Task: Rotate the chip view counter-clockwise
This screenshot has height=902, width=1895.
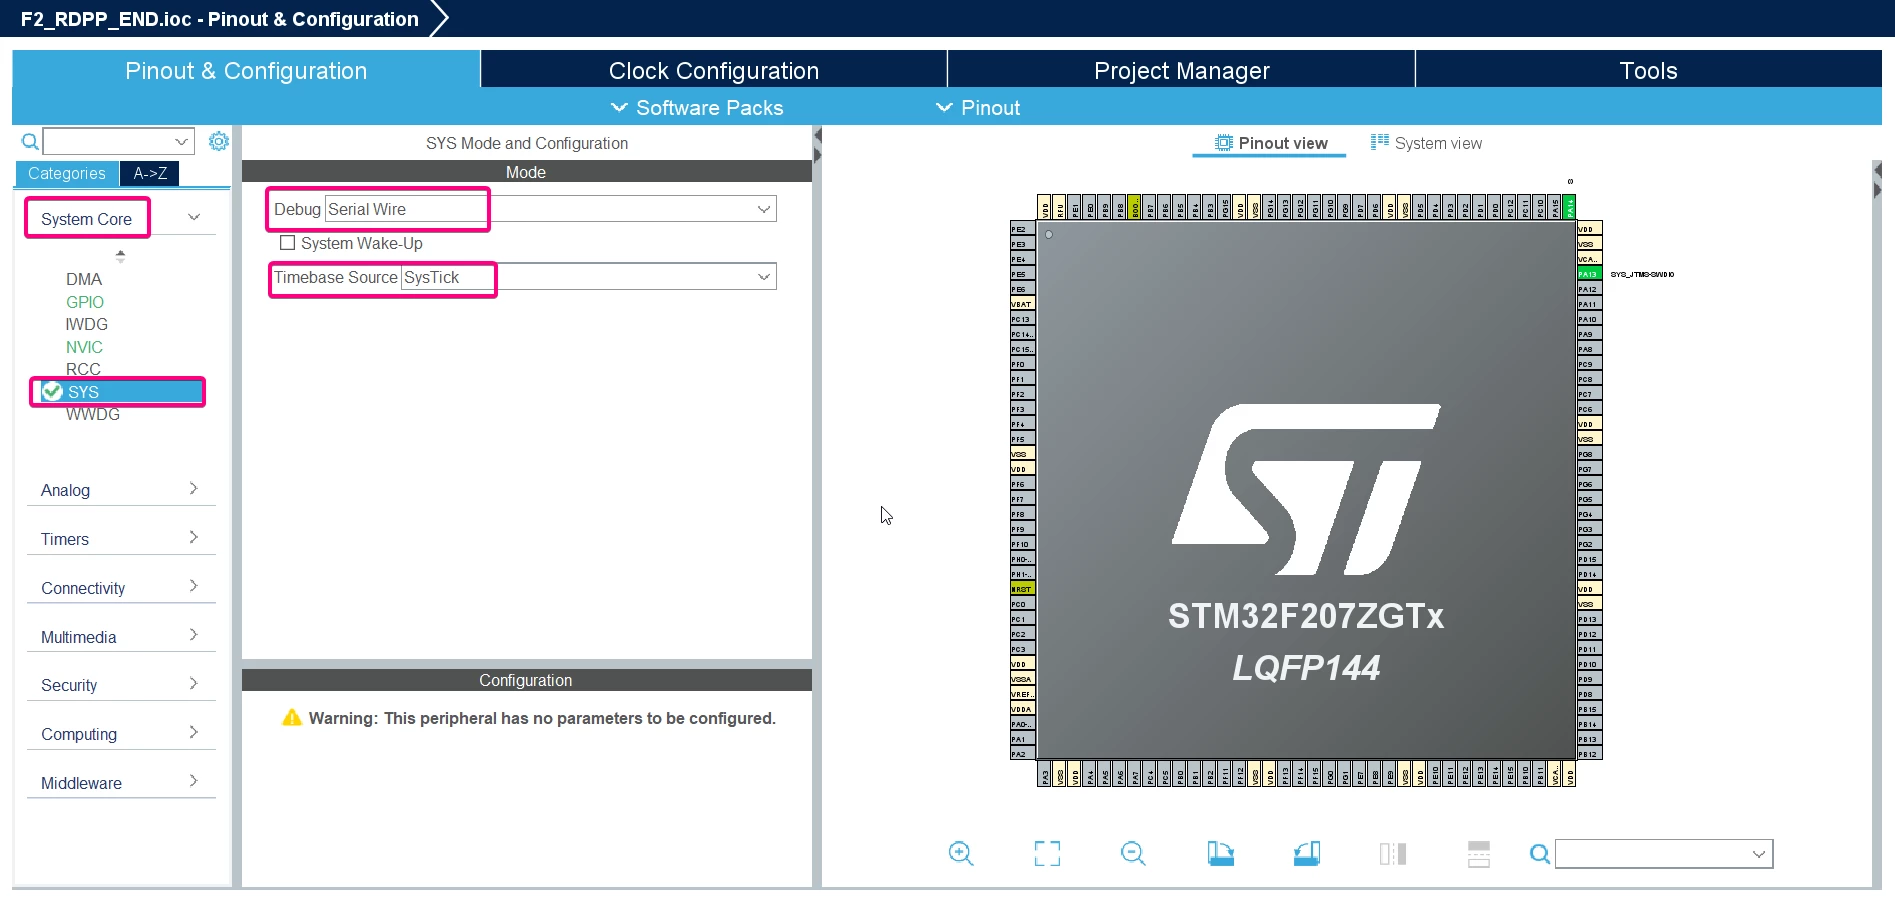Action: (1306, 853)
